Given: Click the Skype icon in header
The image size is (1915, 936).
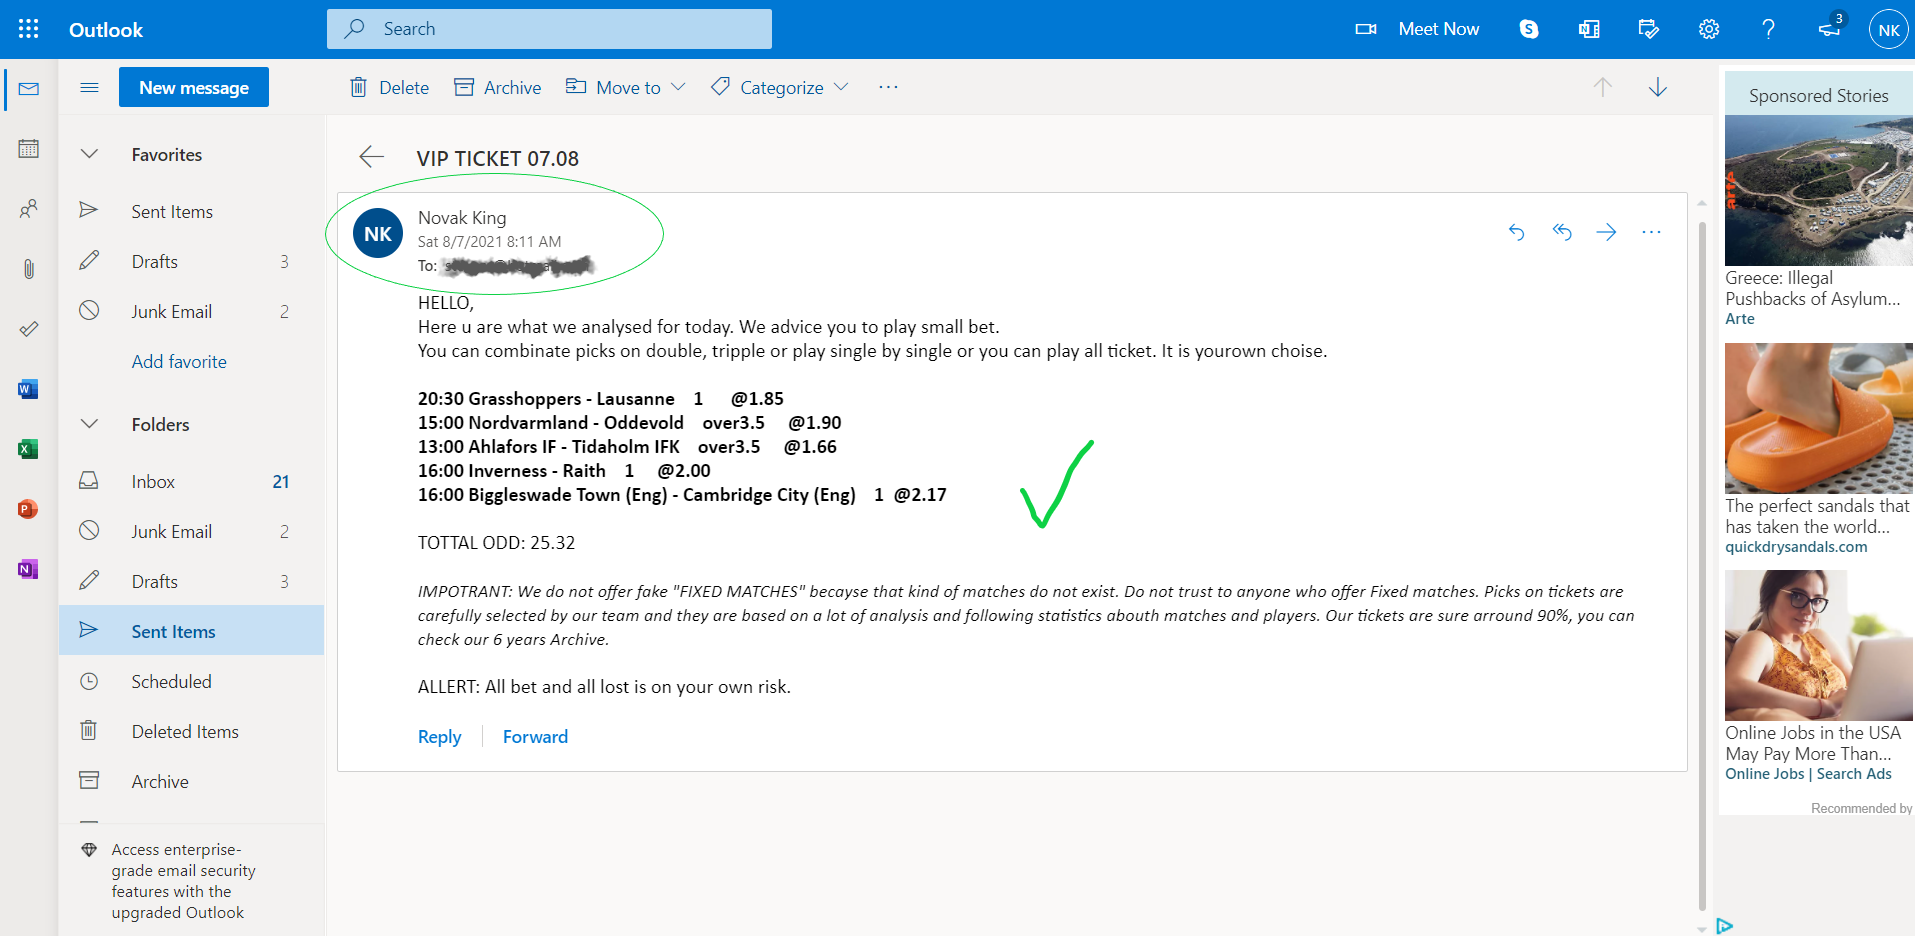Looking at the screenshot, I should point(1528,29).
